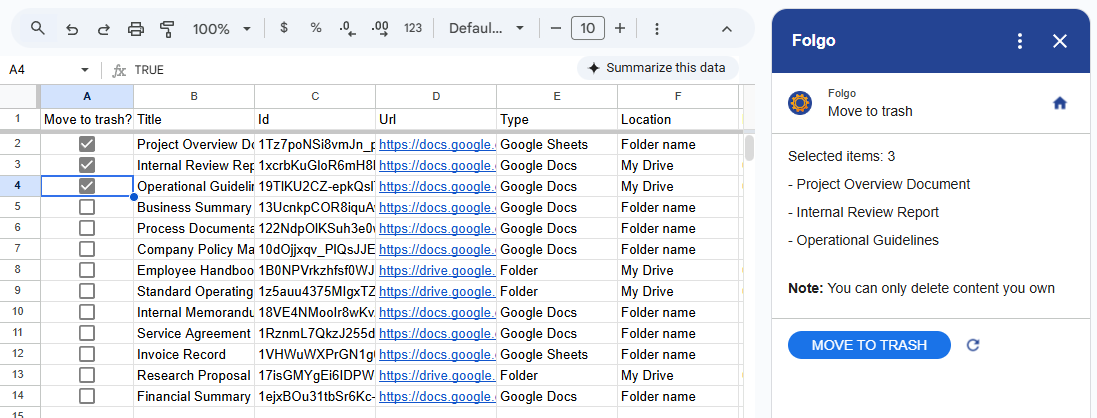This screenshot has height=418, width=1097.
Task: Click Id cell starting 1VHWuWXPrGN1
Action: 315,354
